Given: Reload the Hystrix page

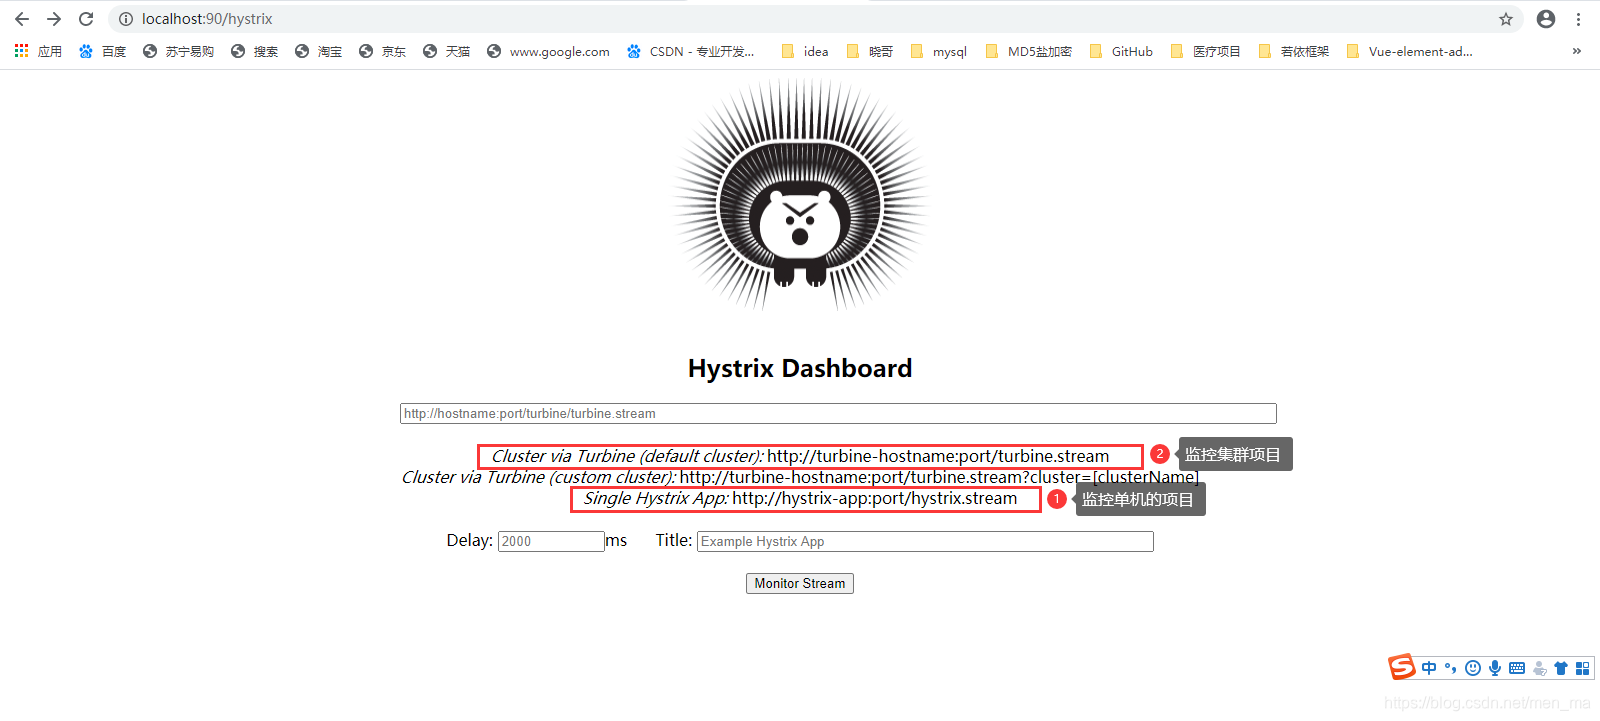Looking at the screenshot, I should (x=86, y=19).
